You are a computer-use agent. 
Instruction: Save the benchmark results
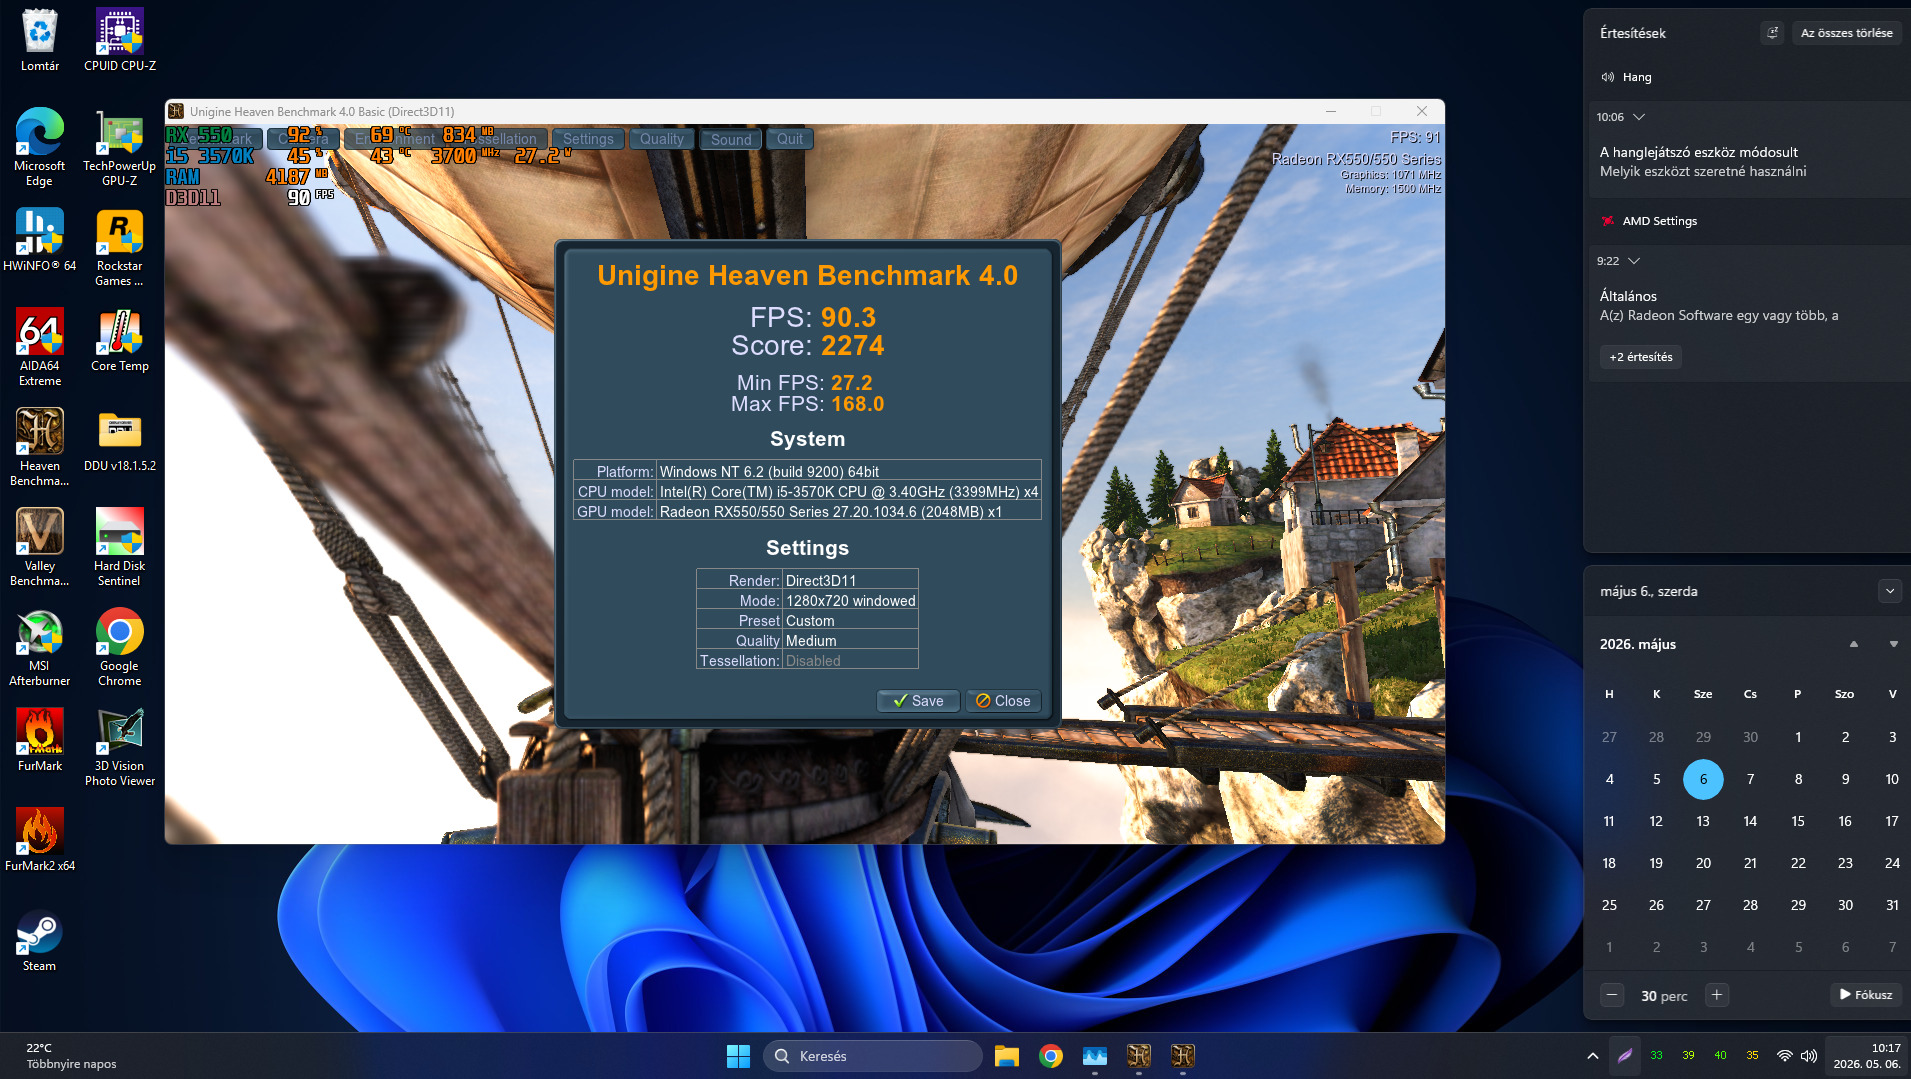918,701
